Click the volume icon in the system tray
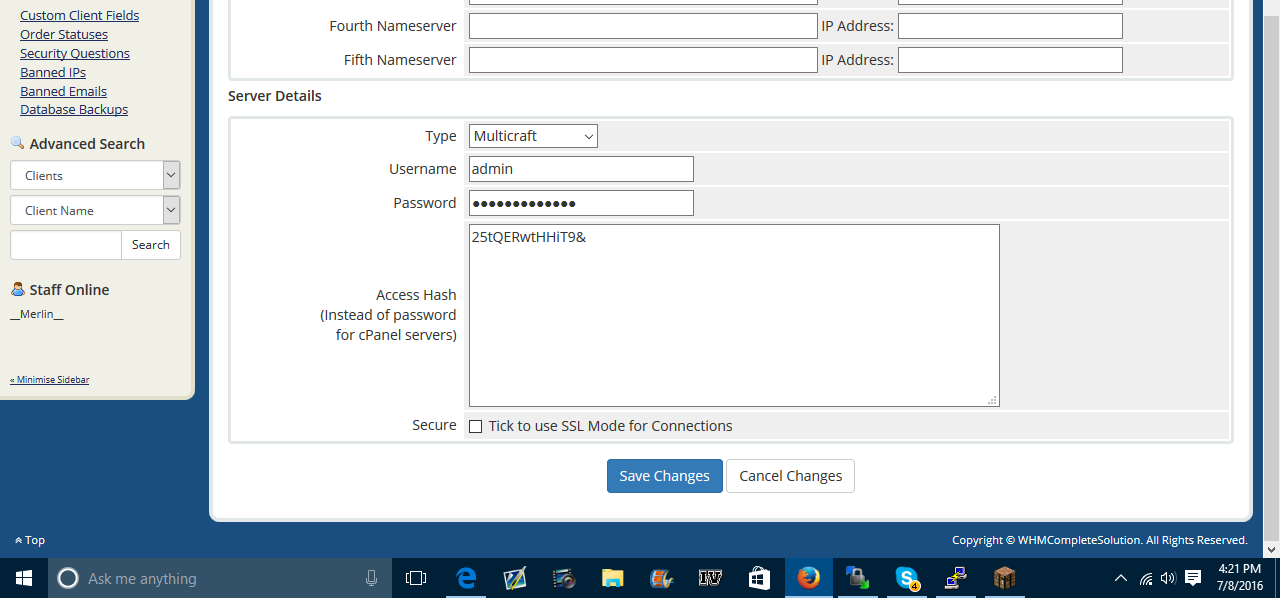The width and height of the screenshot is (1280, 598). tap(1168, 578)
